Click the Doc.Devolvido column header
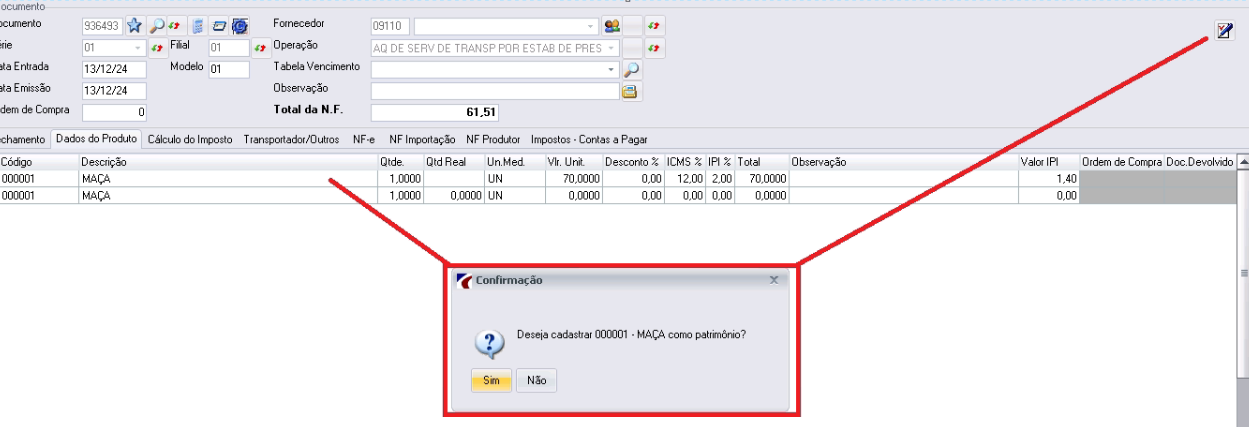The height and width of the screenshot is (427, 1249). (x=1200, y=161)
